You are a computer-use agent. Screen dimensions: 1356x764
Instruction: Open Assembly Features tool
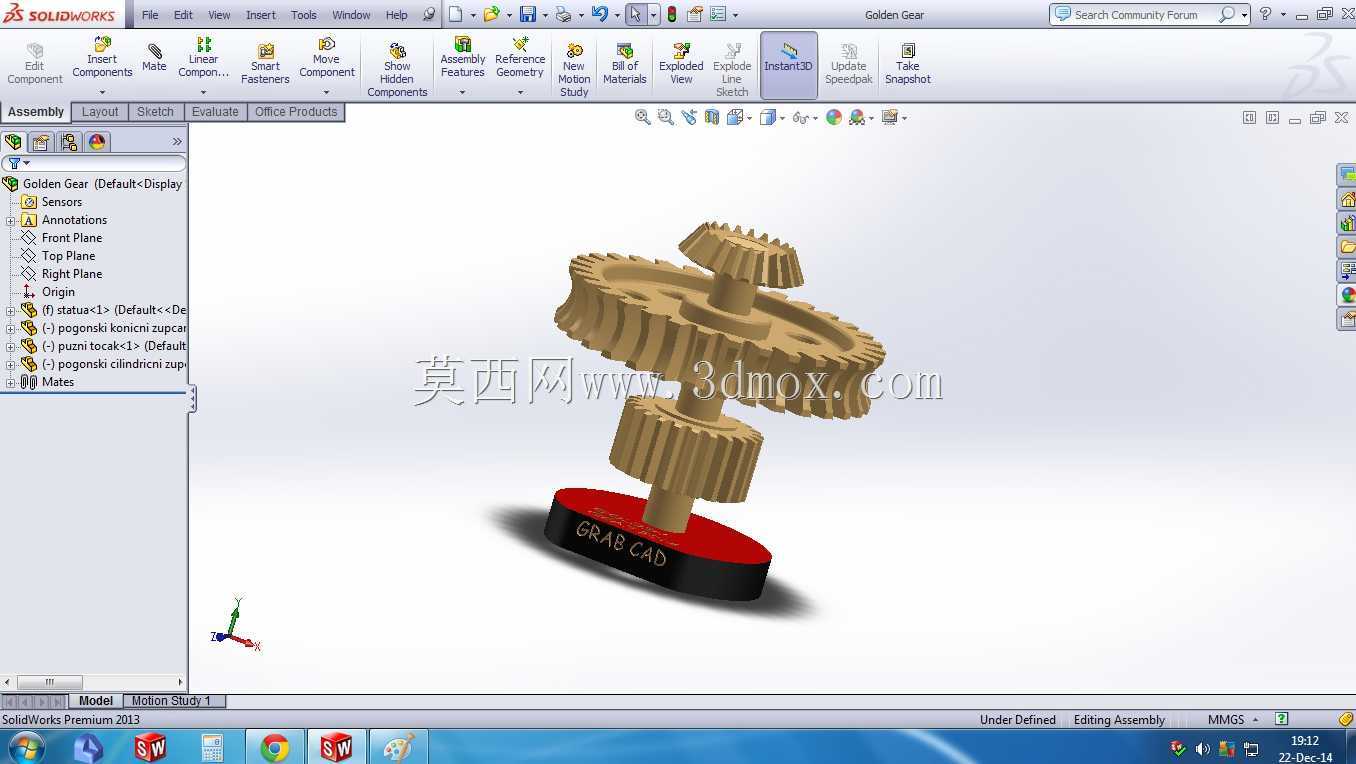click(463, 58)
